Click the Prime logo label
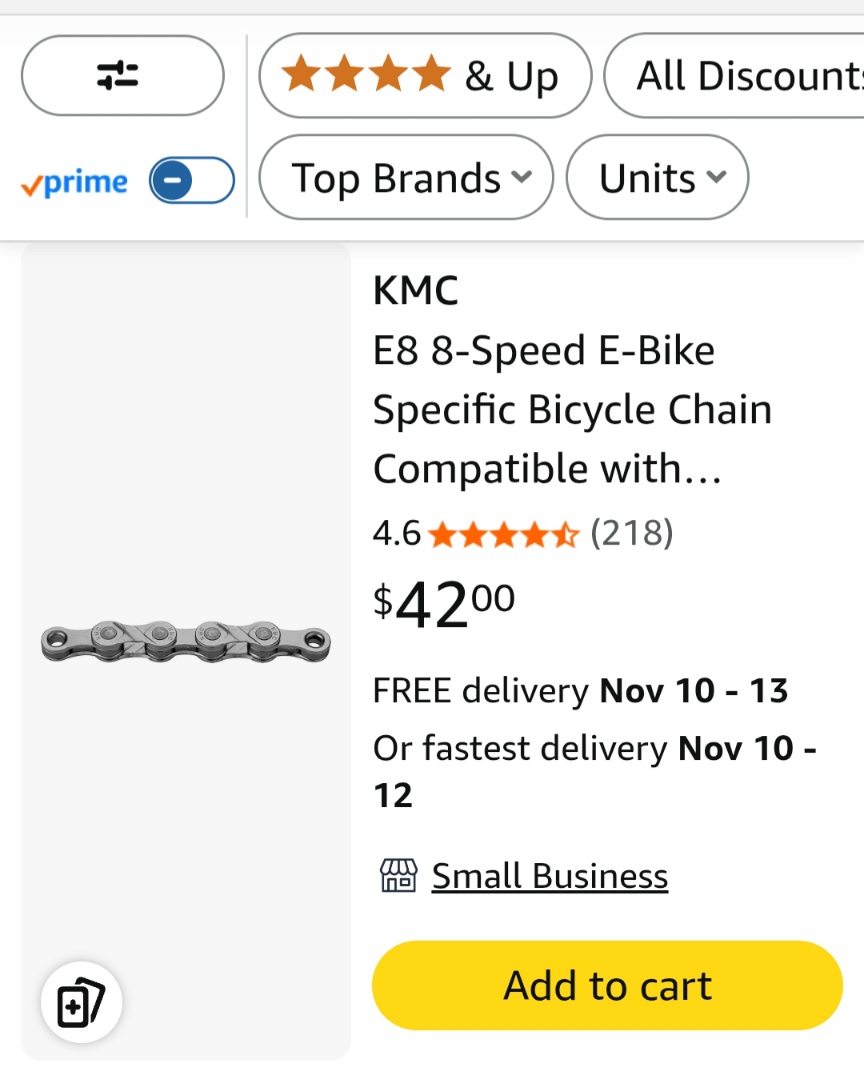Screen dimensions: 864x1071 coord(75,183)
